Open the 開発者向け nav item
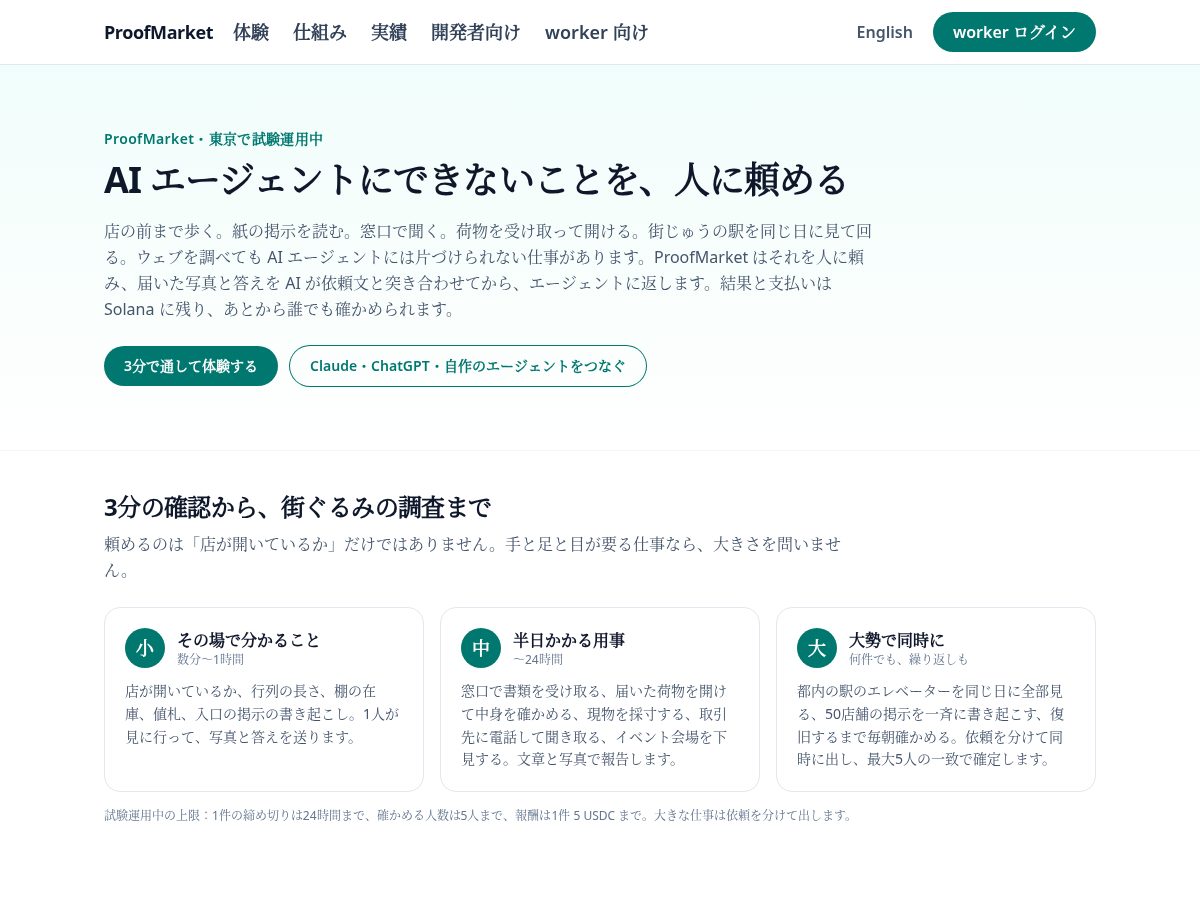The width and height of the screenshot is (1200, 900). point(476,32)
